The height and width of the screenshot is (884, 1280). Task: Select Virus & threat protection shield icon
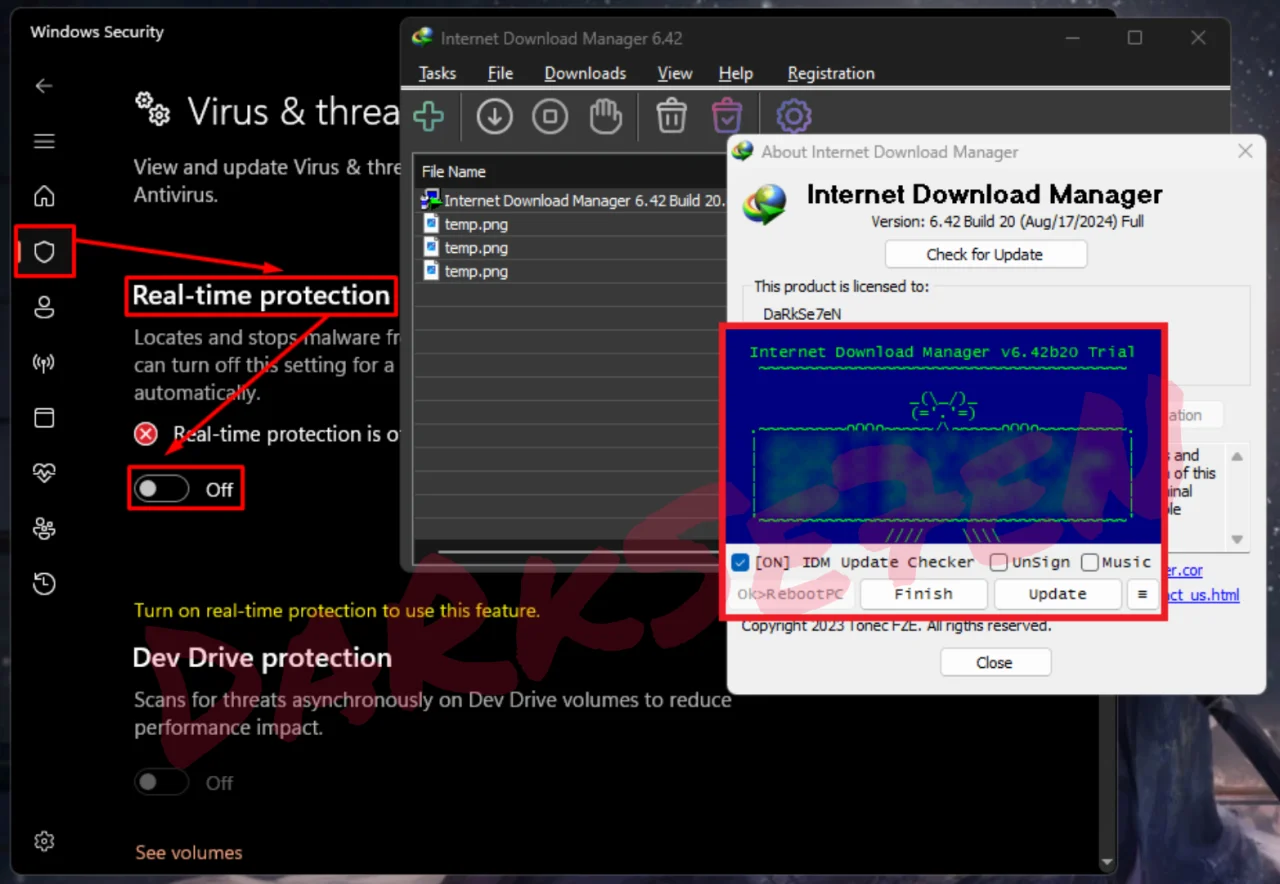(44, 252)
